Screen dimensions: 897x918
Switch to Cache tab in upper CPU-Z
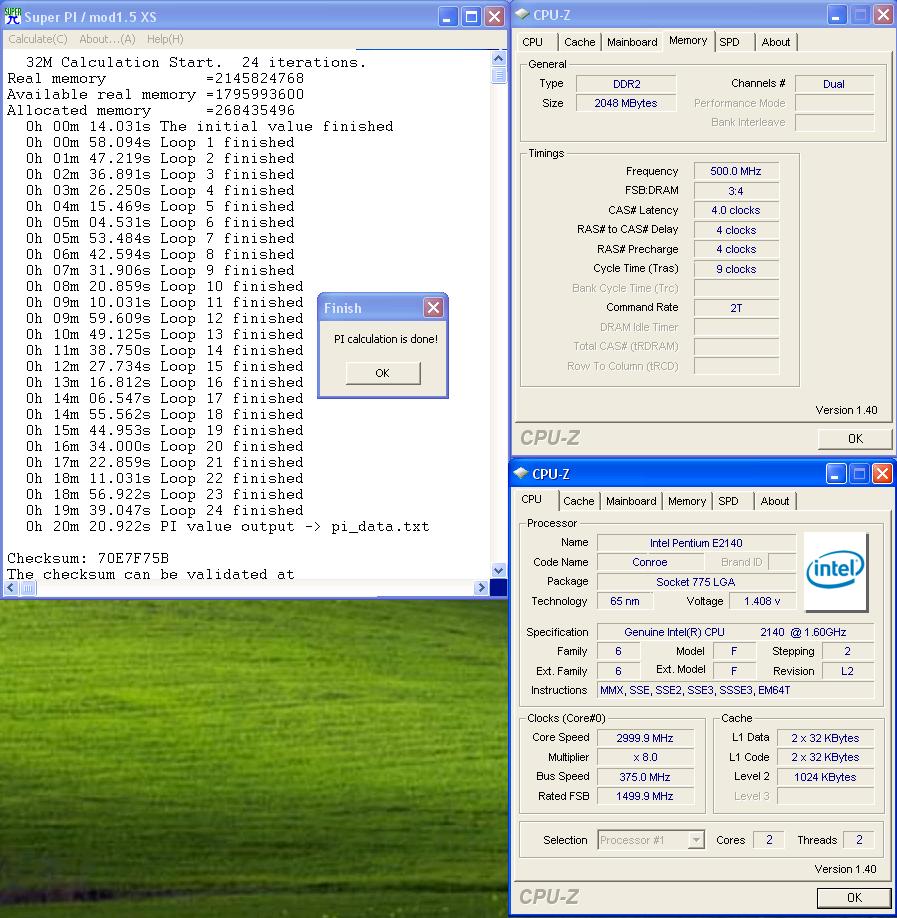[580, 42]
